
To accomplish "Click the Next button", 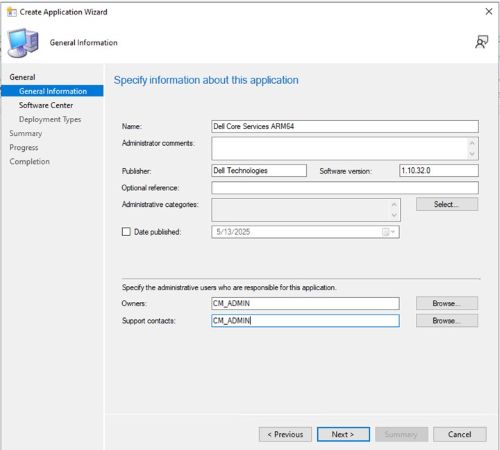I will [343, 434].
